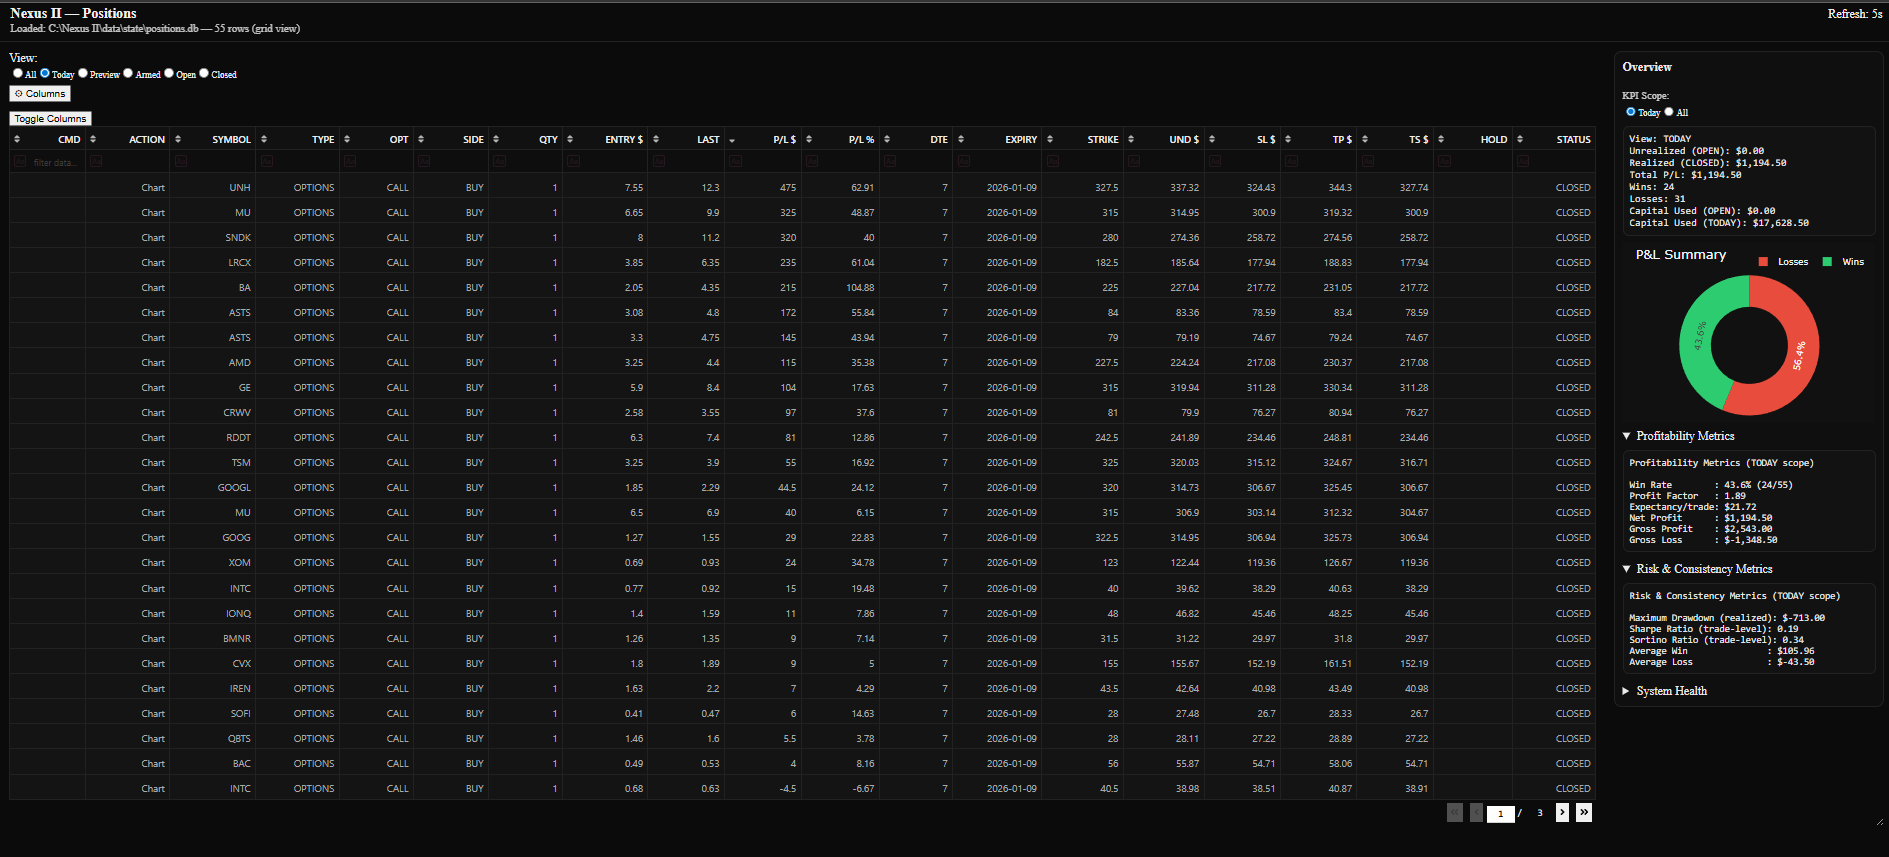Click the P/L $ descending sort arrow

pos(732,141)
